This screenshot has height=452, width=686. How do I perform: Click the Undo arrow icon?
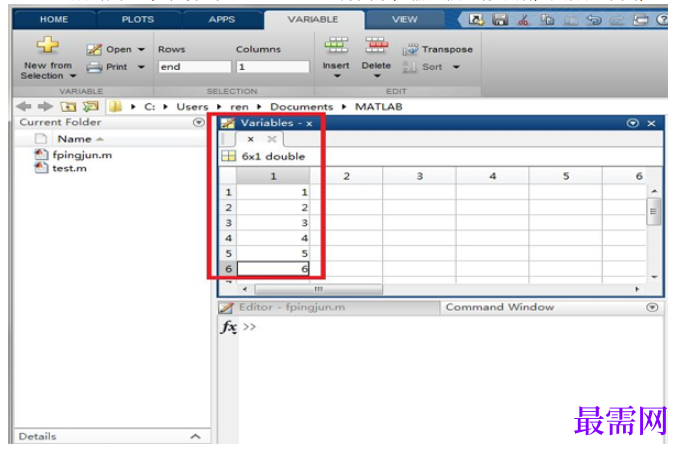pyautogui.click(x=594, y=20)
